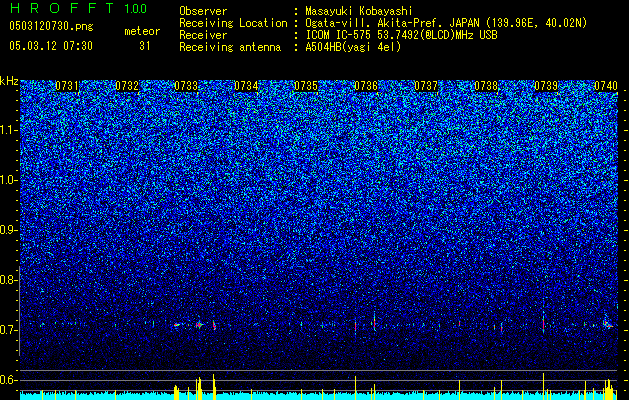Click the 0738 time marker
The width and height of the screenshot is (629, 400).
coord(486,86)
